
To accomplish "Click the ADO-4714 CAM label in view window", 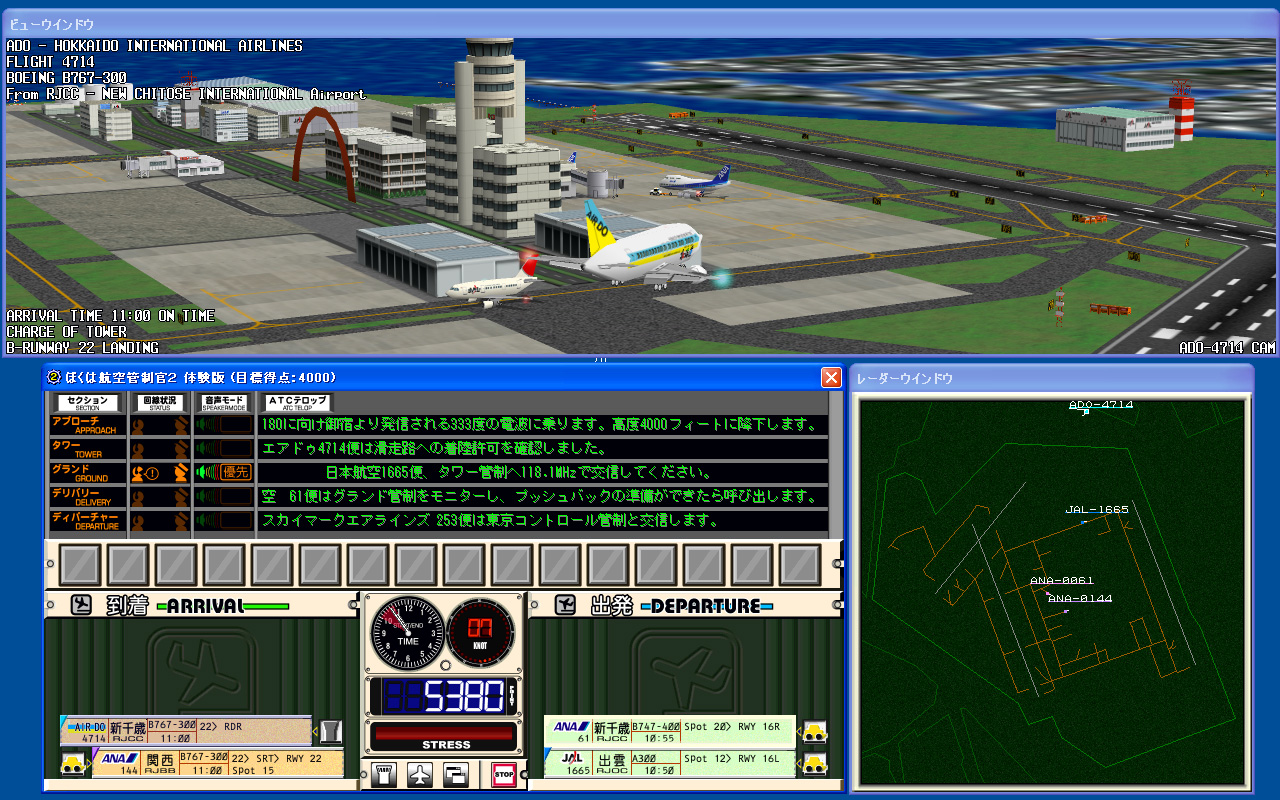I will click(1227, 348).
